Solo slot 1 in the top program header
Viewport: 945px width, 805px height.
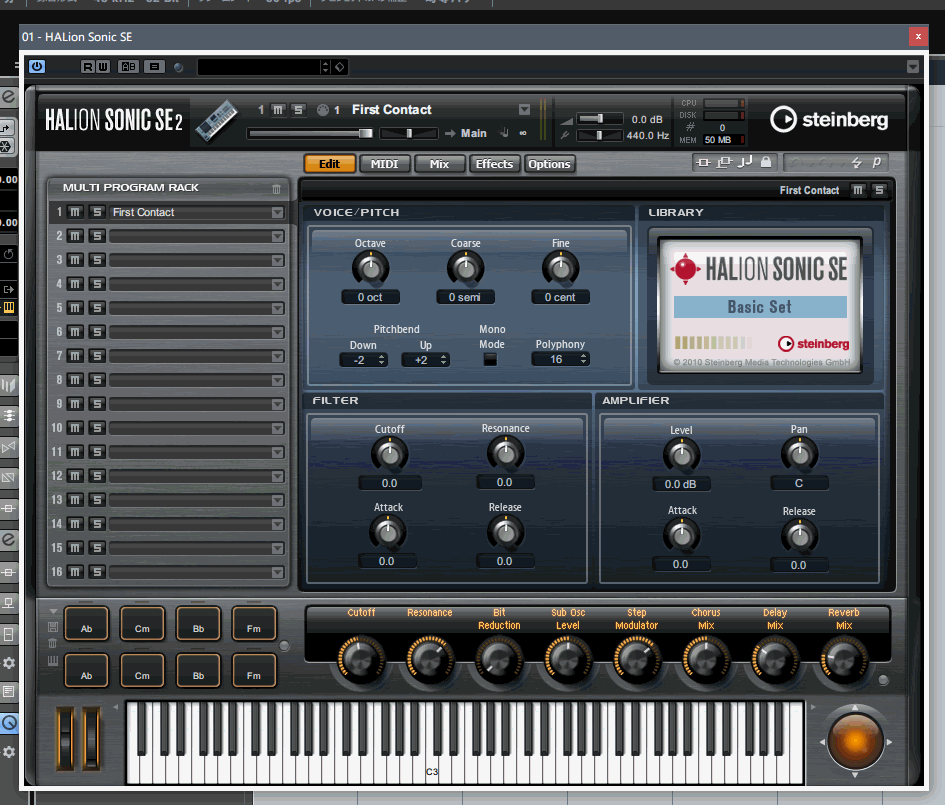[x=298, y=110]
